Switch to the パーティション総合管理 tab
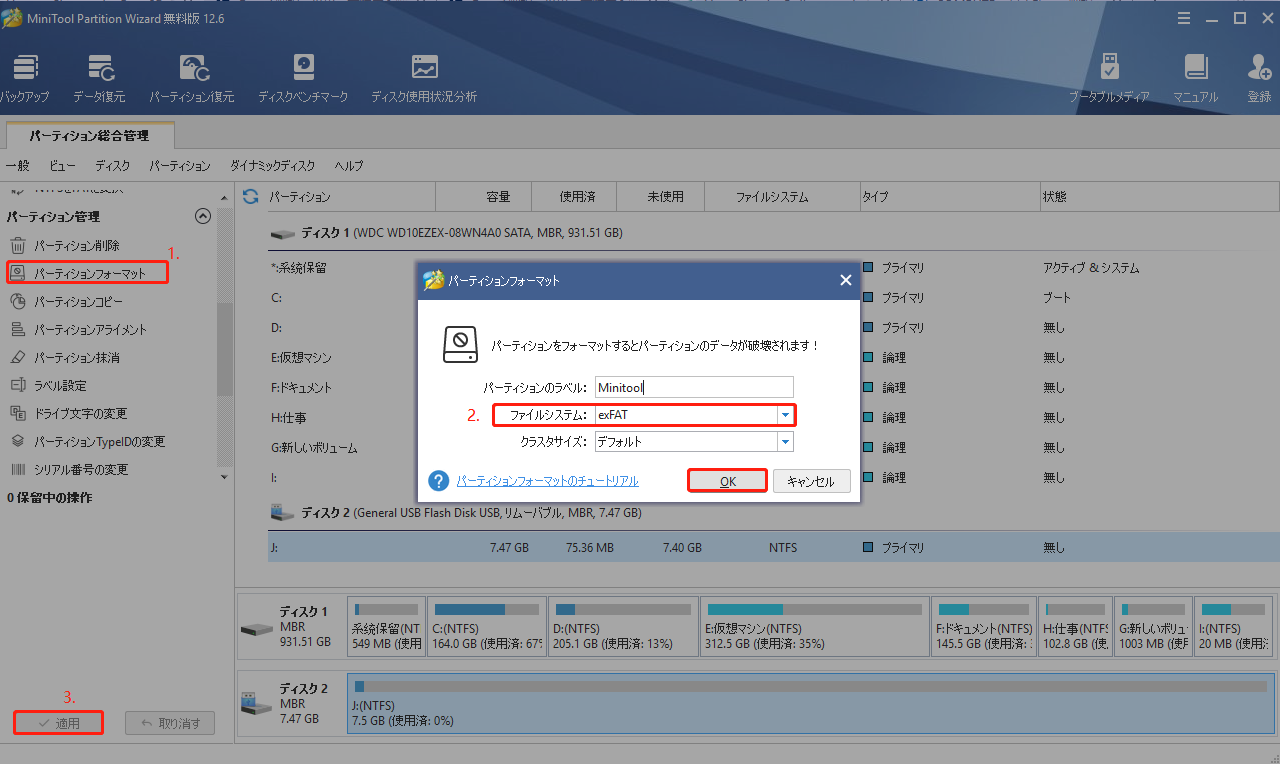1280x764 pixels. tap(90, 135)
